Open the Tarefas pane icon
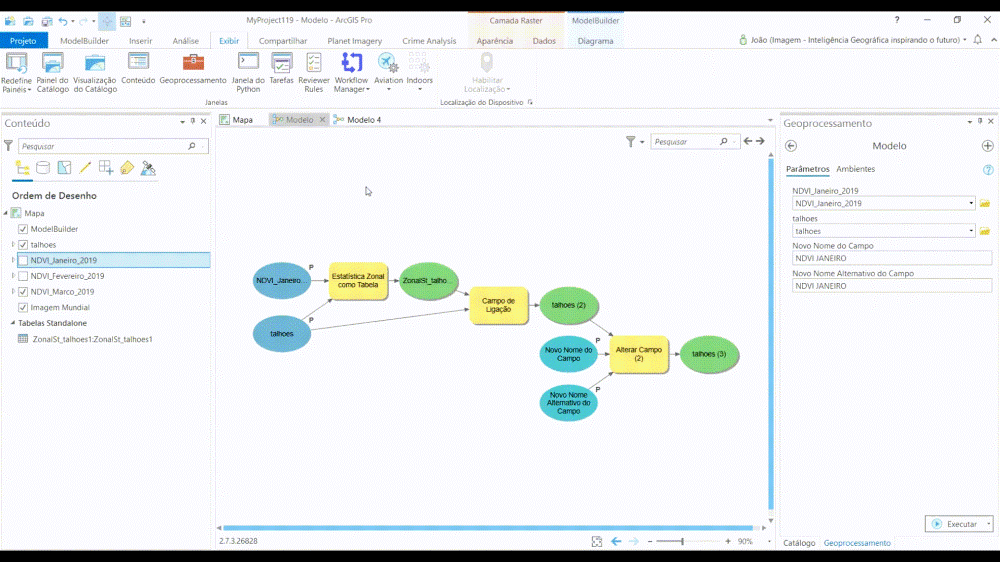Viewport: 1000px width, 562px height. tap(281, 63)
